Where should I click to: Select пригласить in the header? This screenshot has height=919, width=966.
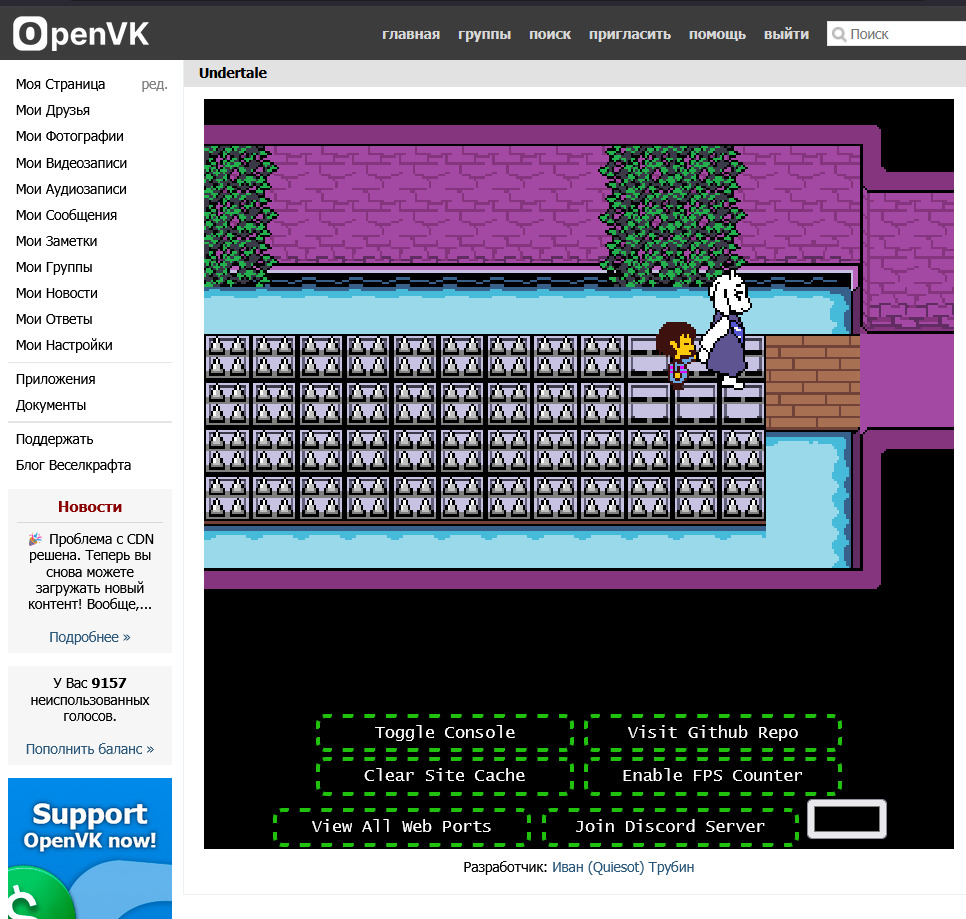tap(630, 34)
